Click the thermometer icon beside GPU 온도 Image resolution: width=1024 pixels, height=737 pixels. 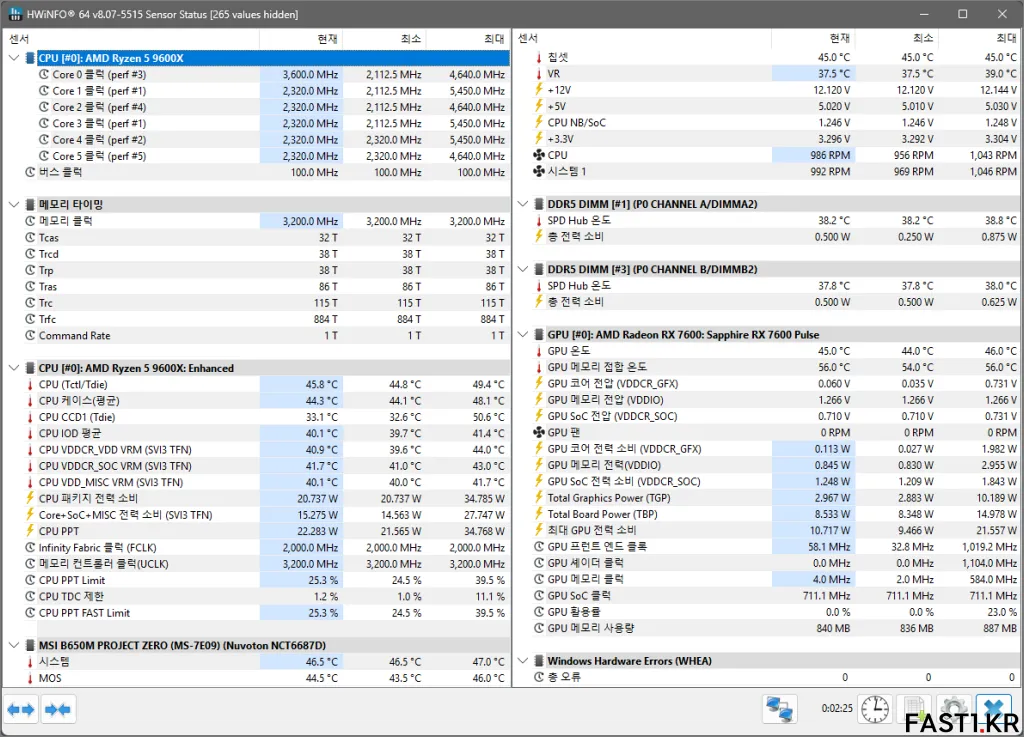coord(539,351)
